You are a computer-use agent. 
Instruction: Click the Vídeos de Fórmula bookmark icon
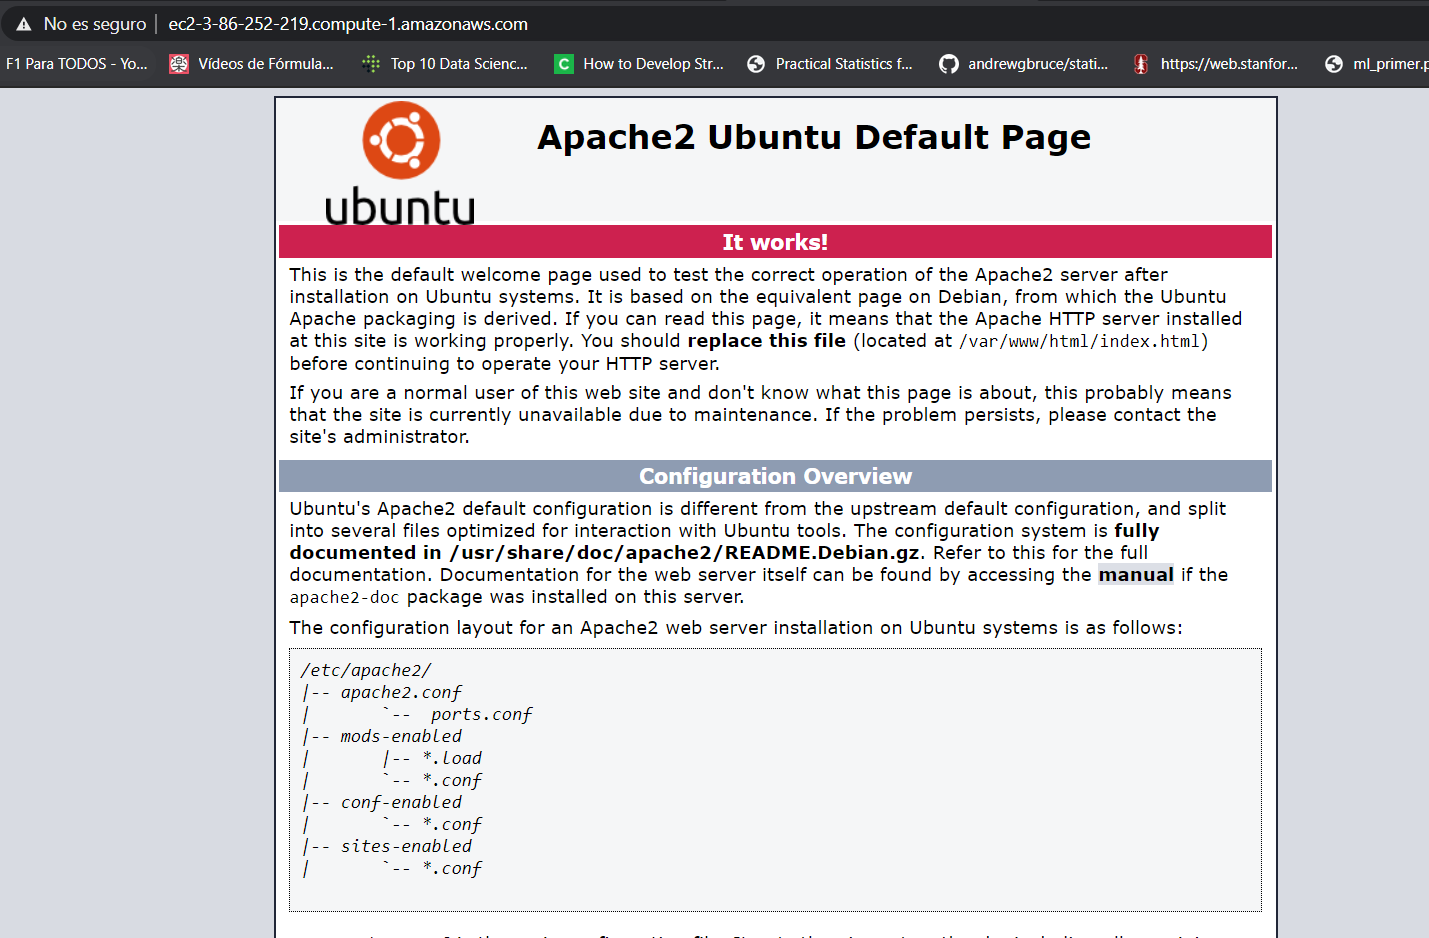(179, 64)
